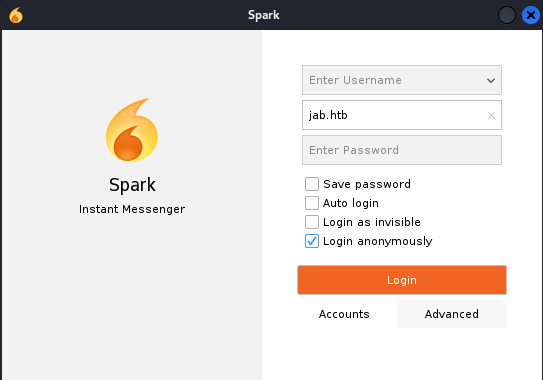Click the orange Login button
Viewport: 543px width, 380px height.
(402, 280)
